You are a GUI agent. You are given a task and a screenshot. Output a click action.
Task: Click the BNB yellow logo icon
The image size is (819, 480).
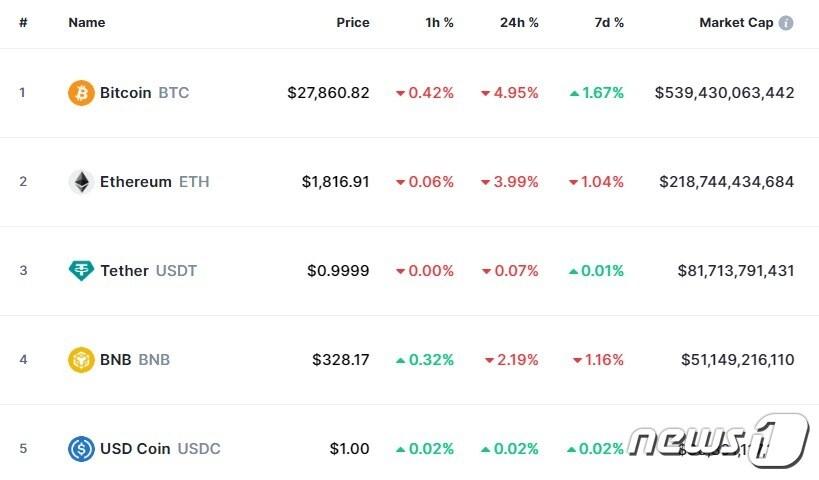click(81, 360)
